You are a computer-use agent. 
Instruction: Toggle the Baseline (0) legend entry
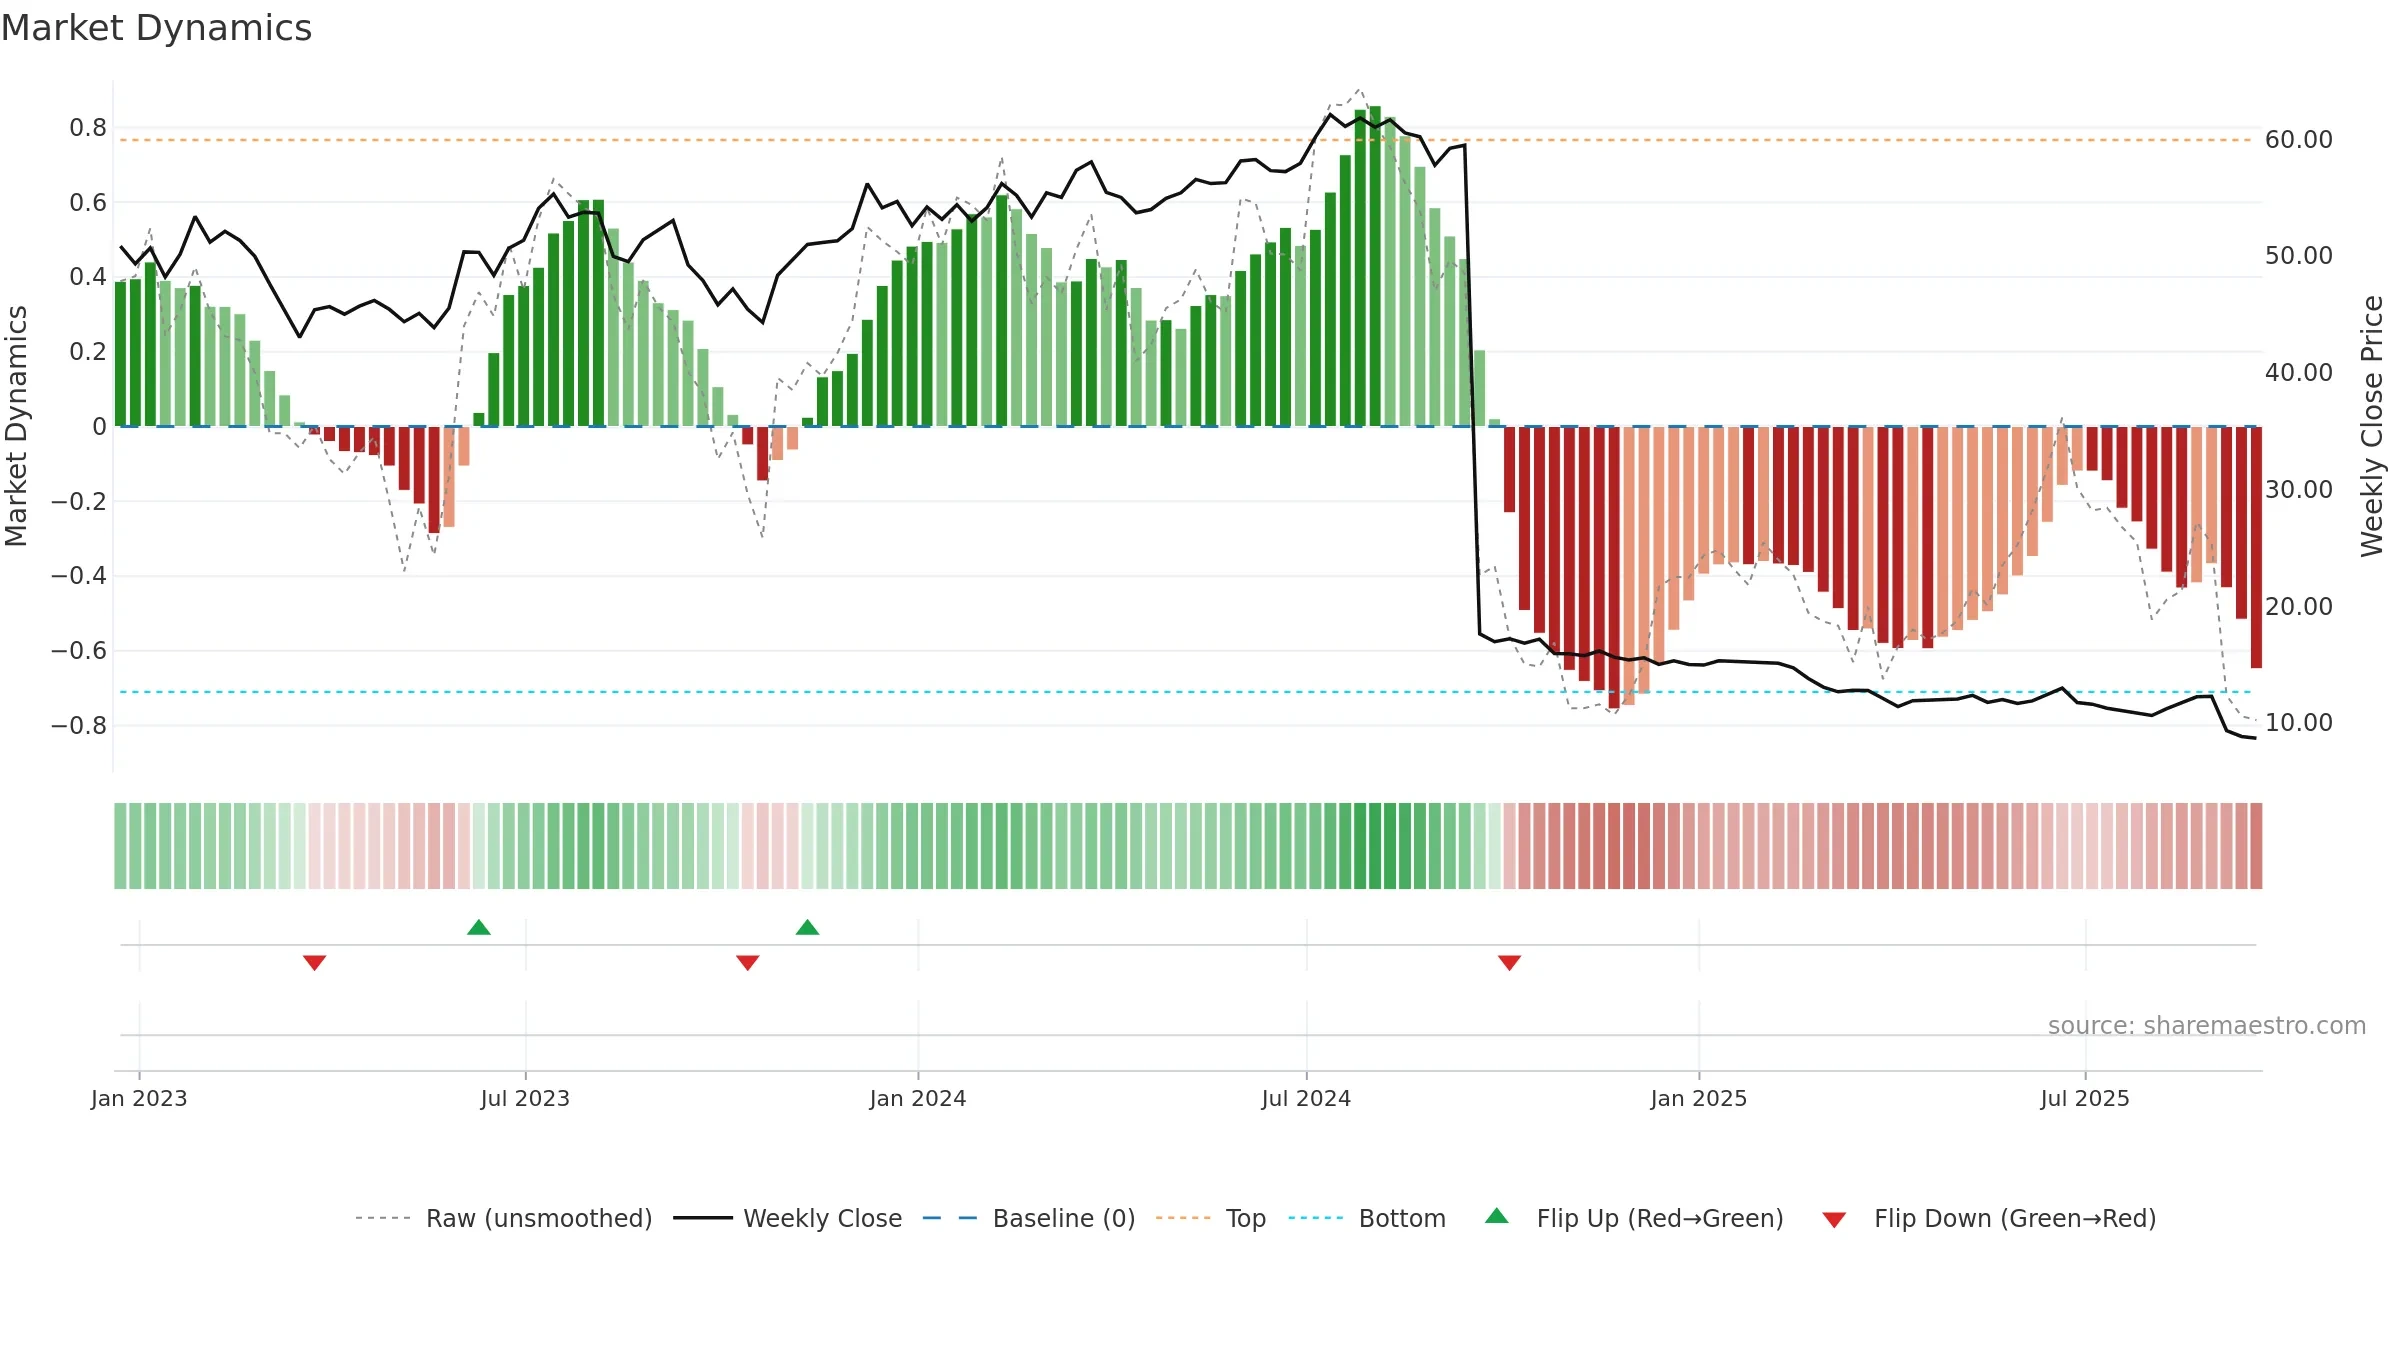(x=1029, y=1218)
